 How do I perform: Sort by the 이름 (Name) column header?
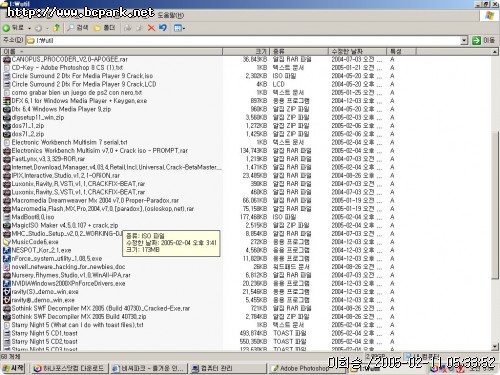tap(111, 51)
